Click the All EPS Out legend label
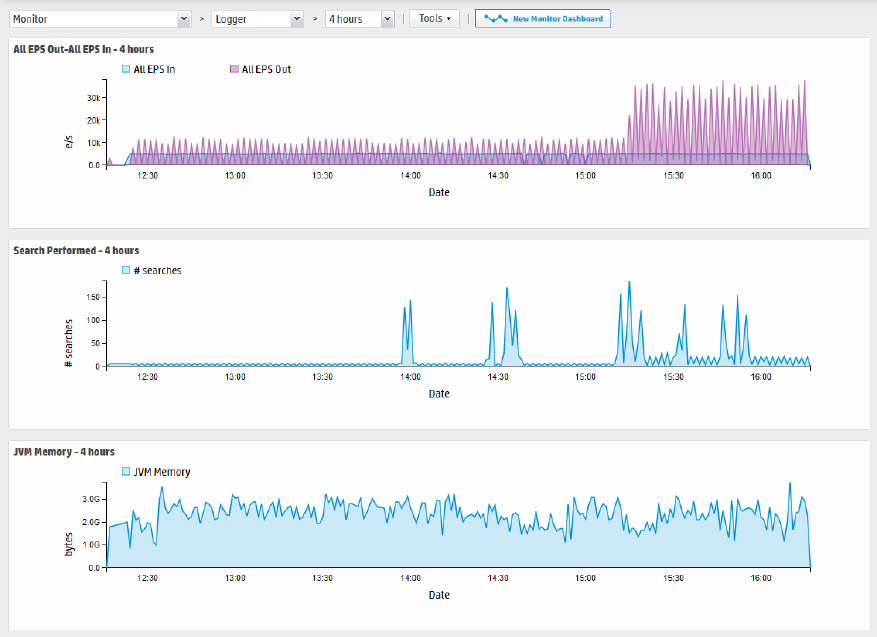This screenshot has width=877, height=637. tap(266, 69)
